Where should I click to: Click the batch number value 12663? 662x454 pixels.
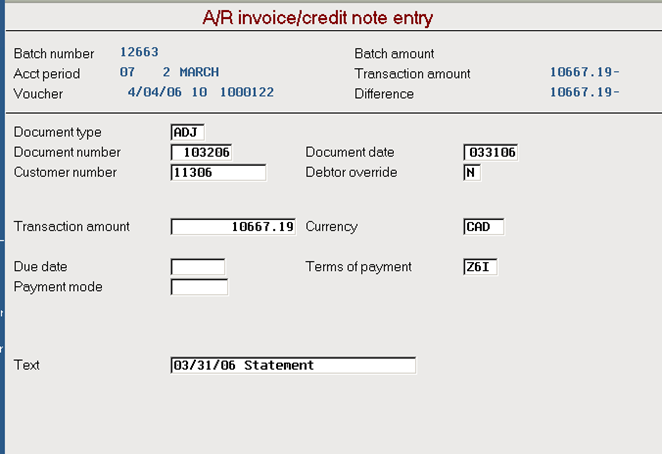tap(139, 52)
